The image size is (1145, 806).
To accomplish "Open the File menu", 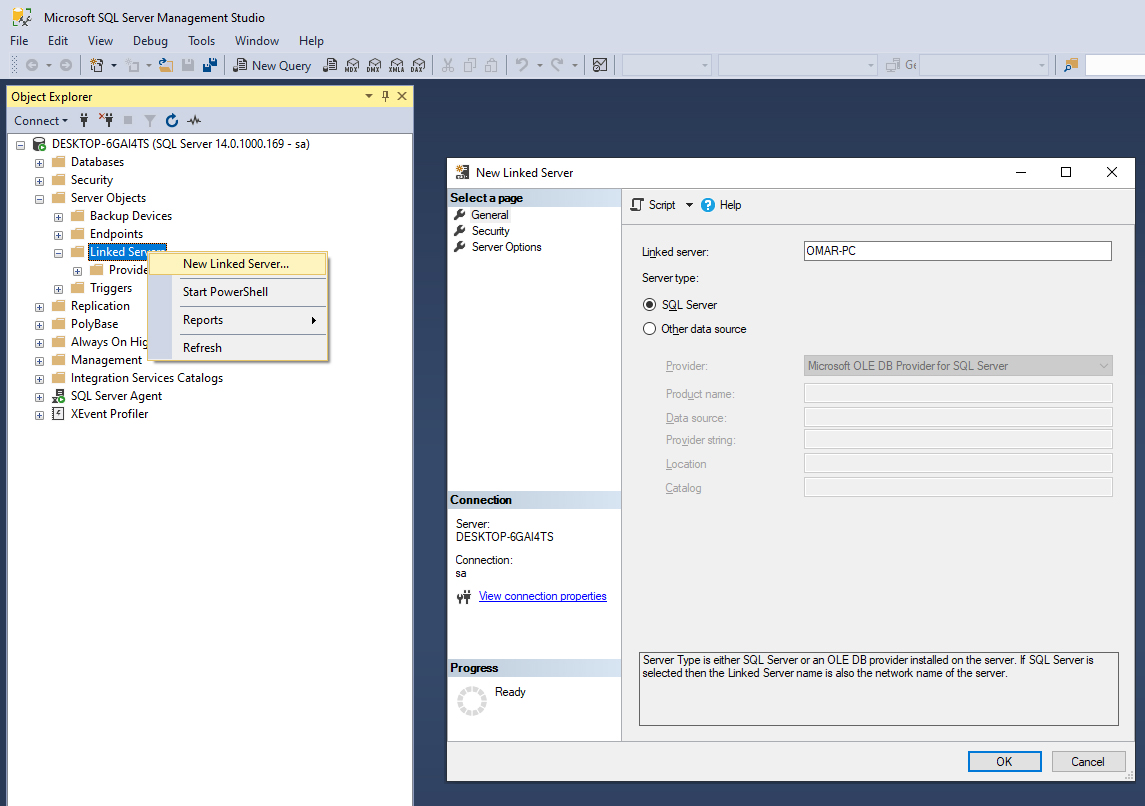I will pos(19,41).
